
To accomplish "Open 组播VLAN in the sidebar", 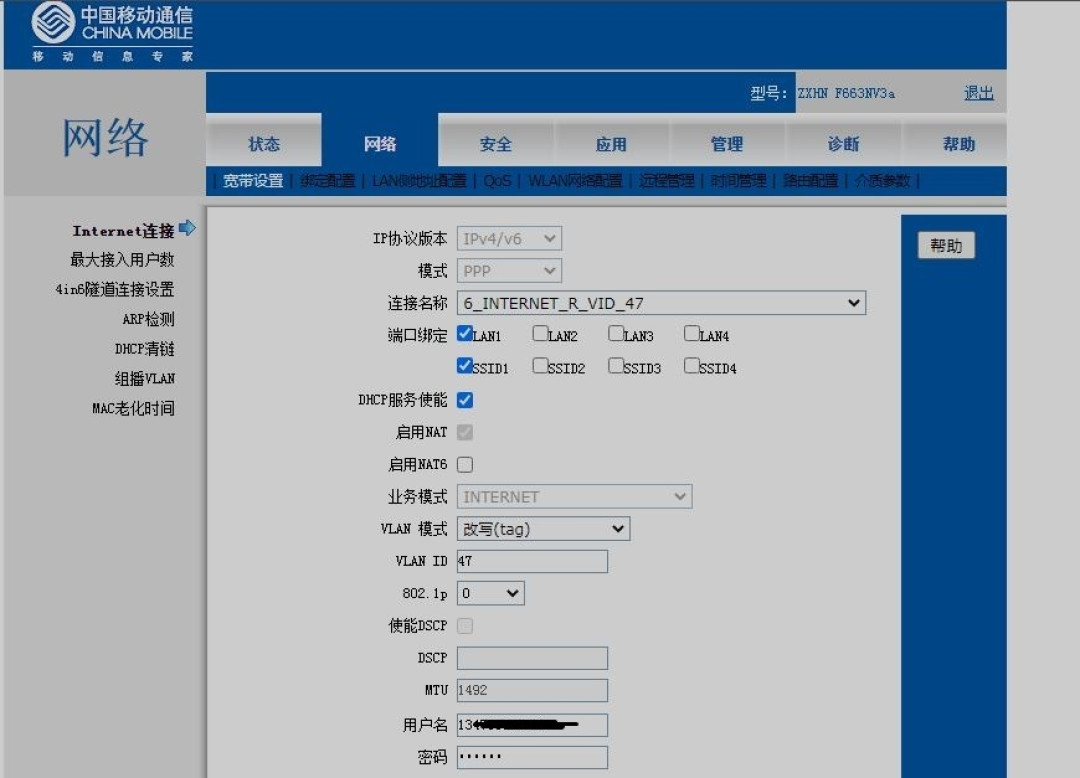I will 145,379.
